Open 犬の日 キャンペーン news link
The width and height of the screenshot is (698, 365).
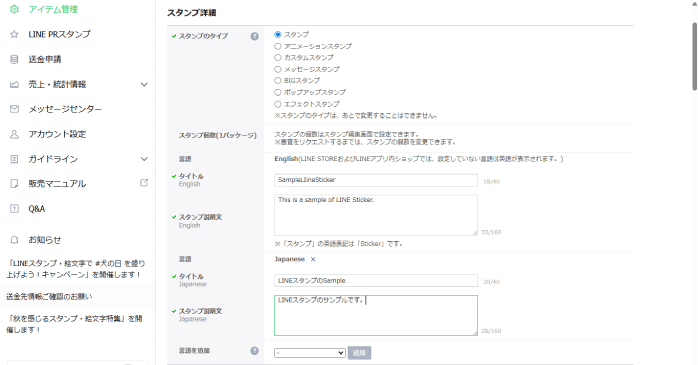point(76,269)
